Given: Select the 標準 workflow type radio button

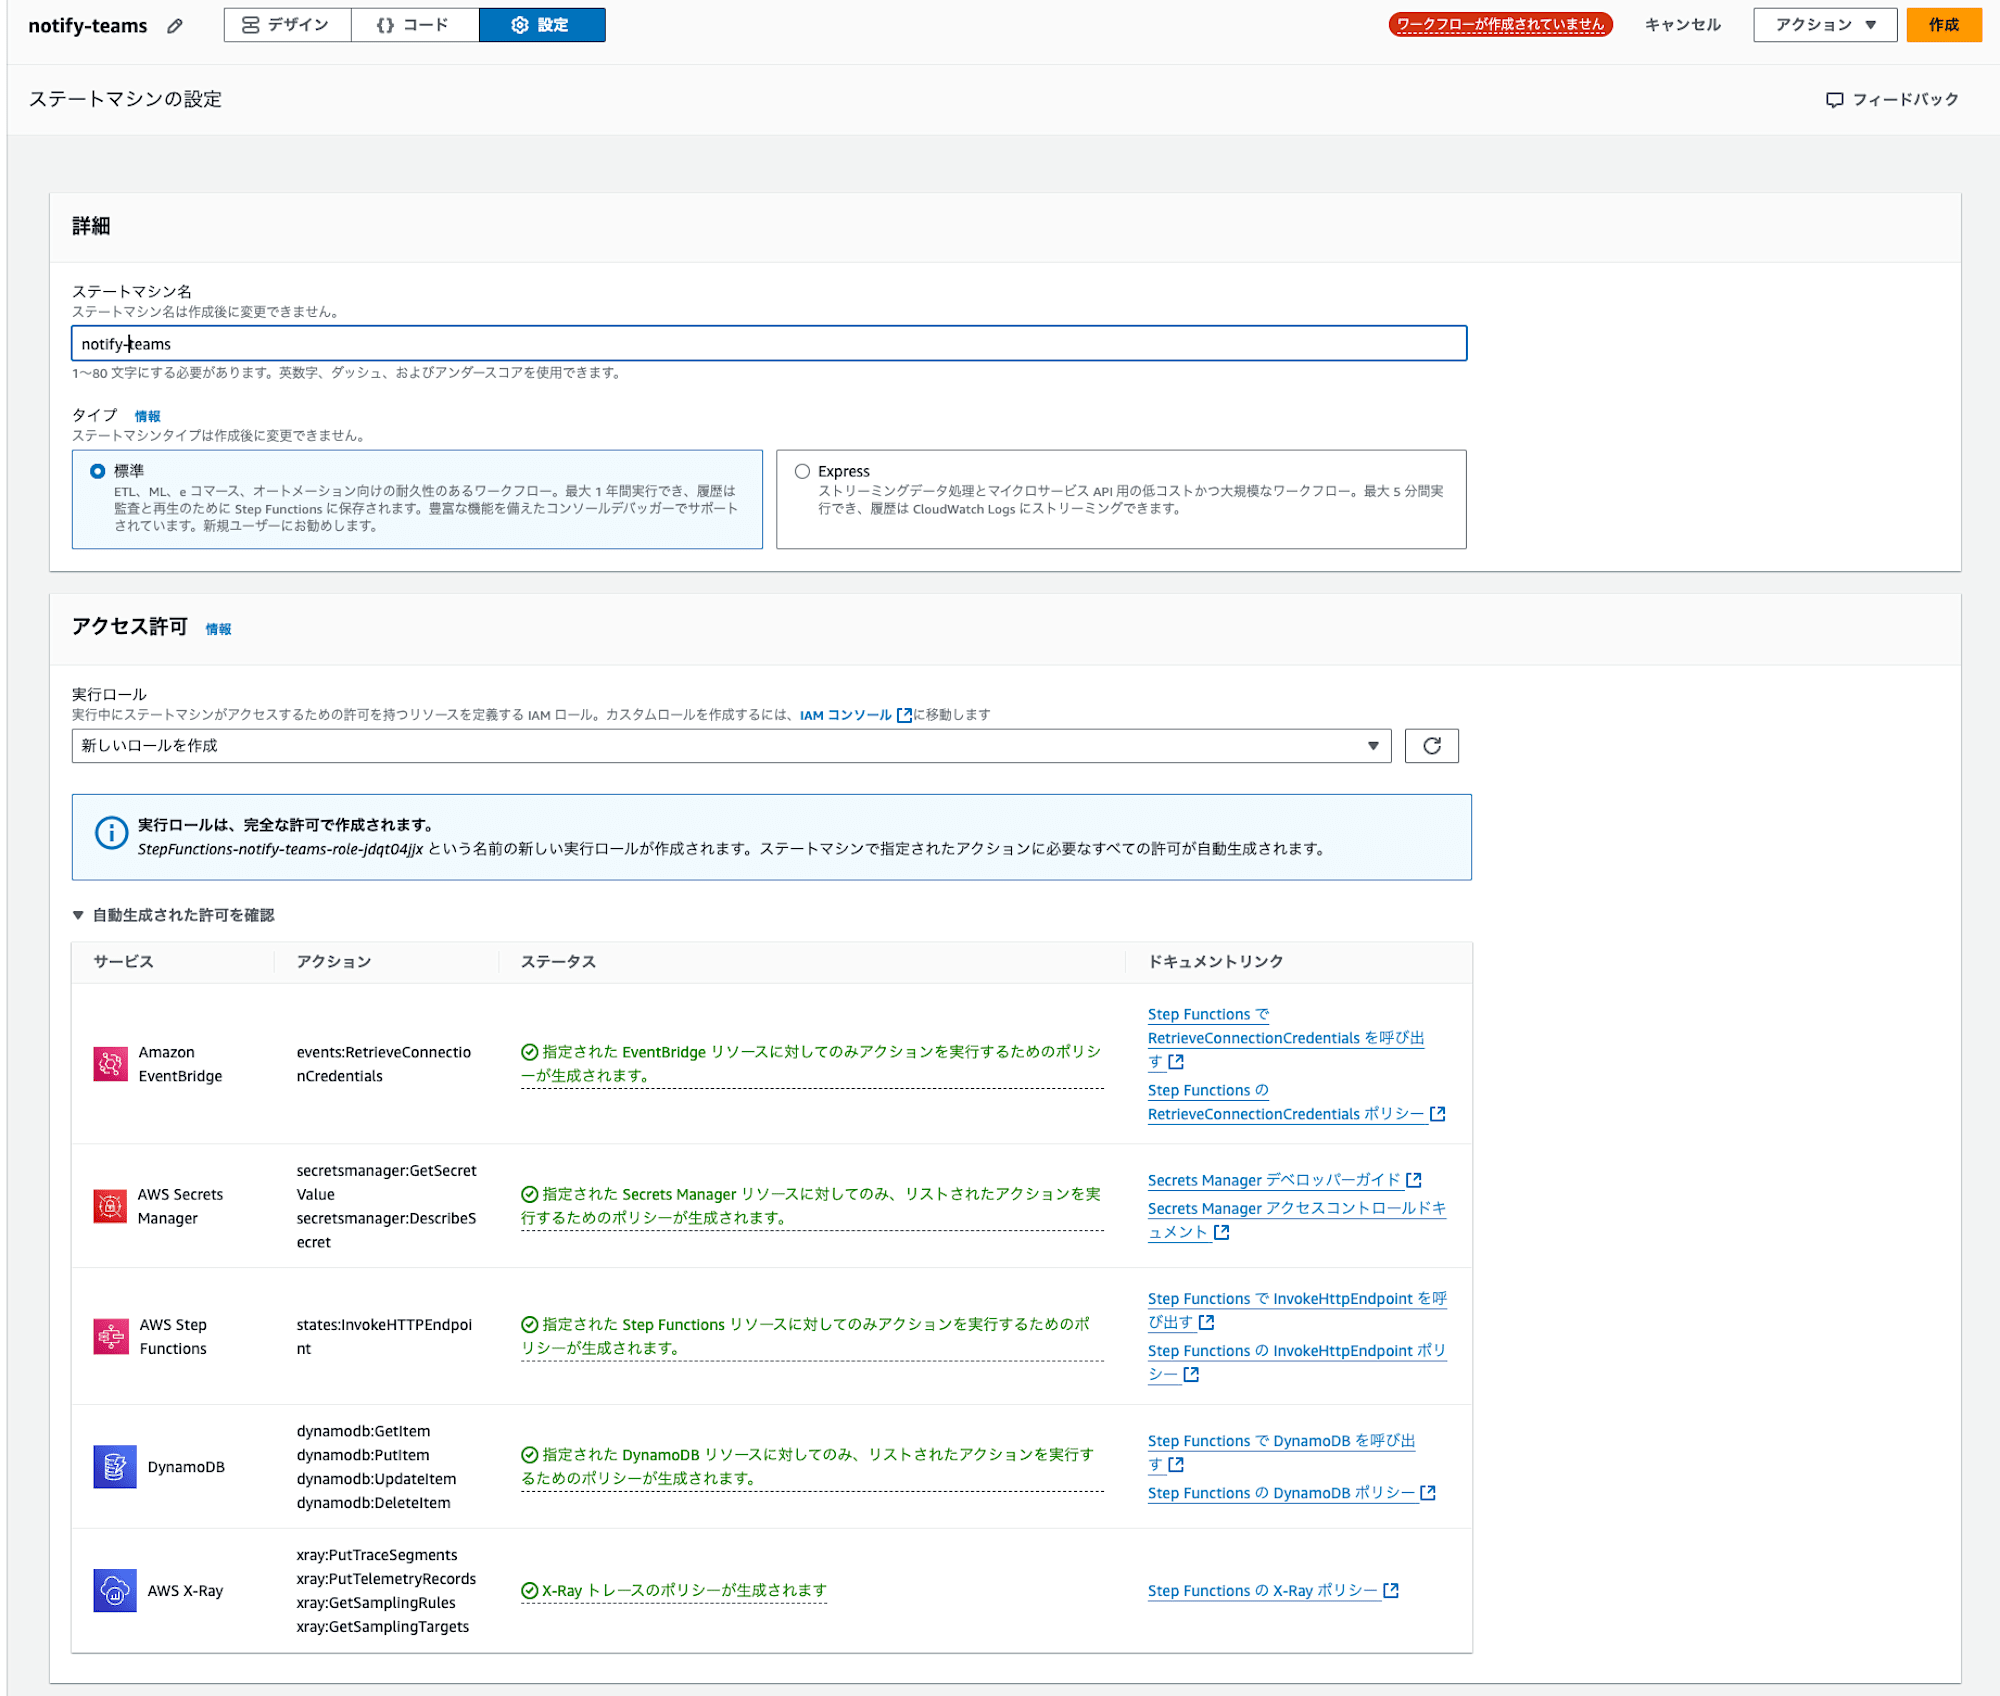Looking at the screenshot, I should [98, 471].
